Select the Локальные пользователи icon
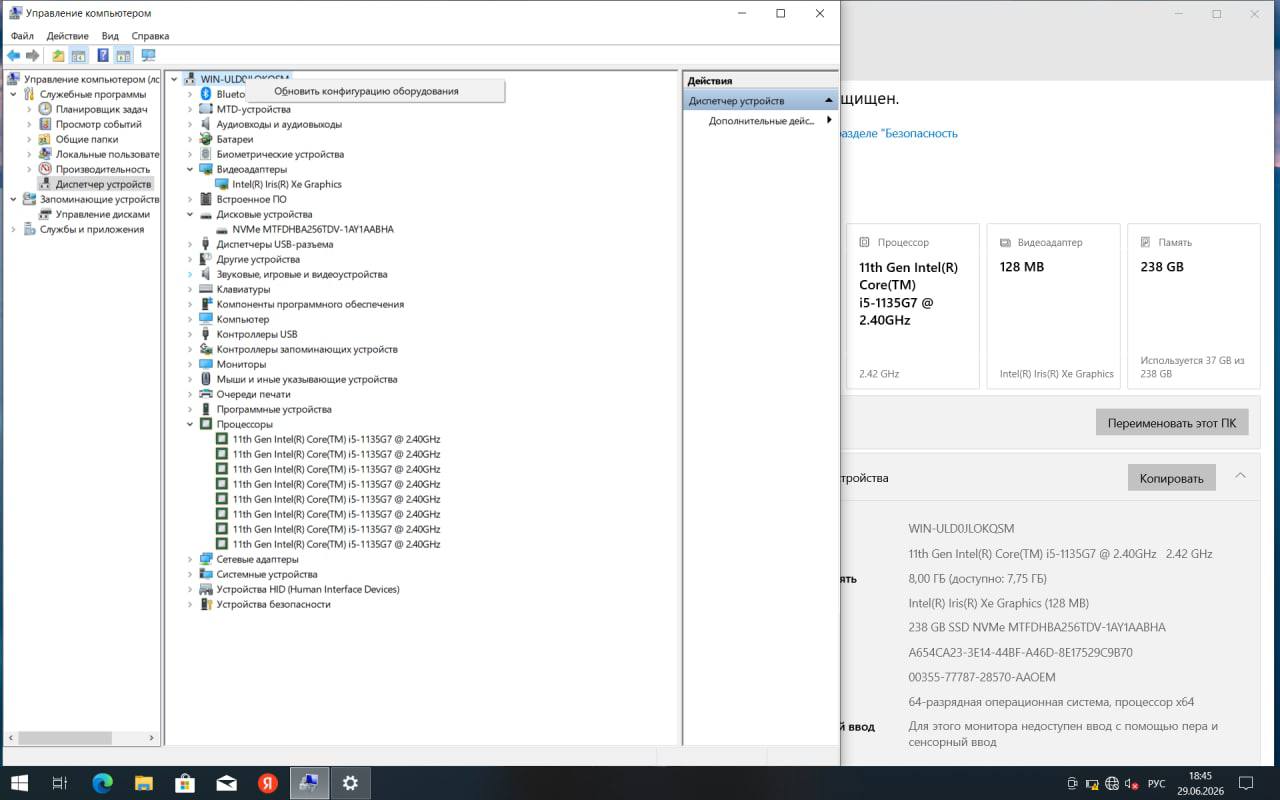 pos(45,154)
